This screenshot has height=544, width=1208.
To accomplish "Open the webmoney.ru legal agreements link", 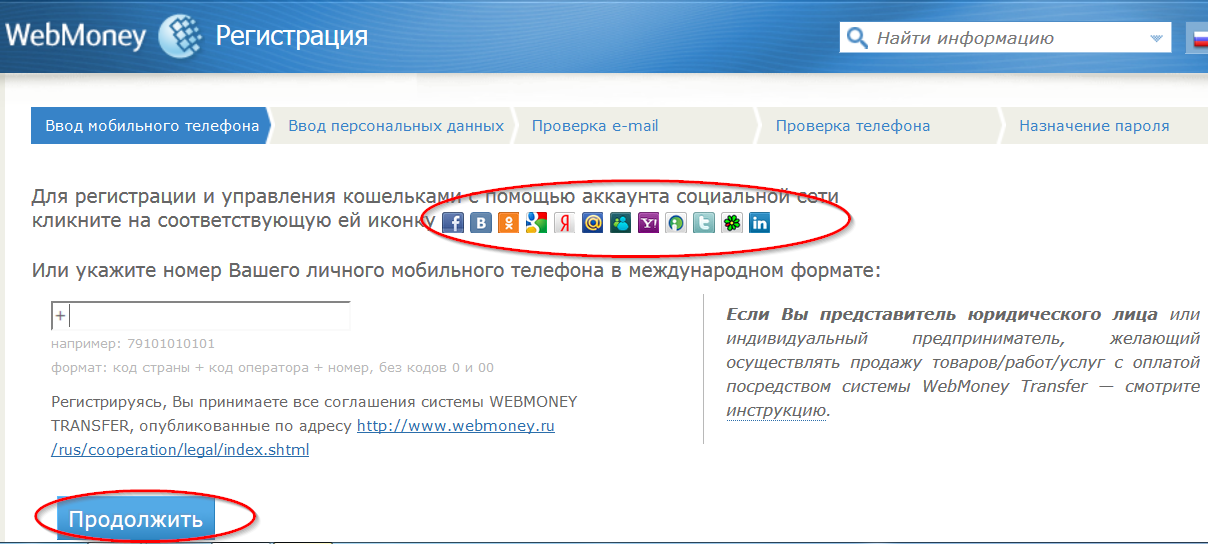I will tap(303, 438).
